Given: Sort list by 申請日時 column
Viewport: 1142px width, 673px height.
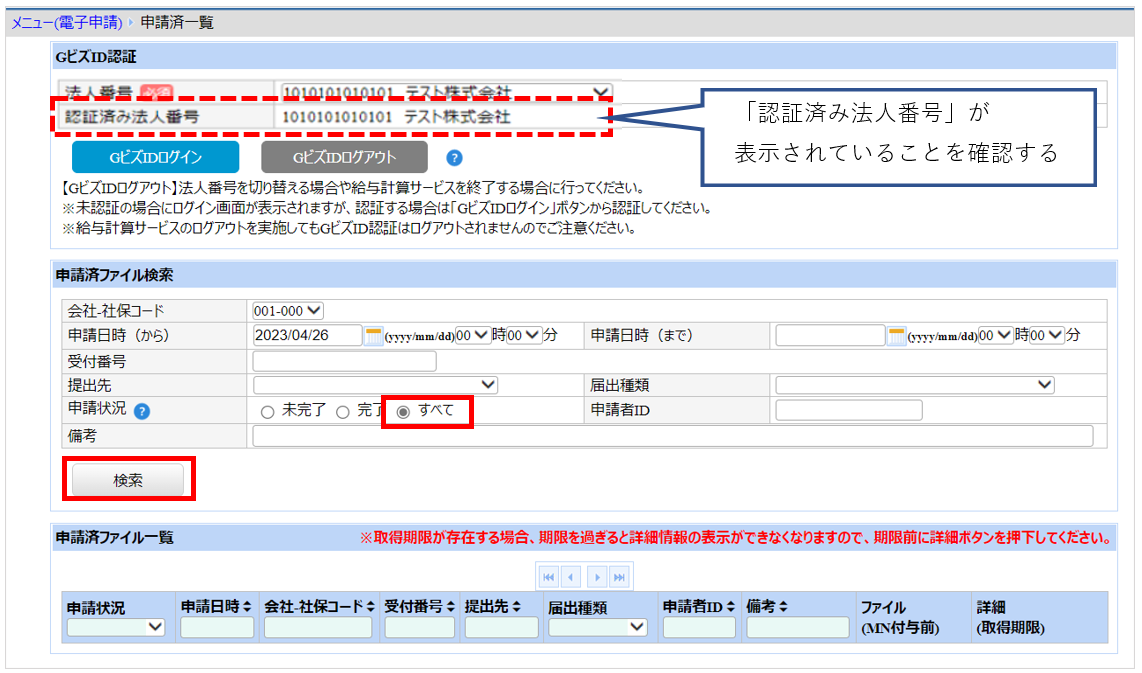Looking at the screenshot, I should click(x=247, y=607).
